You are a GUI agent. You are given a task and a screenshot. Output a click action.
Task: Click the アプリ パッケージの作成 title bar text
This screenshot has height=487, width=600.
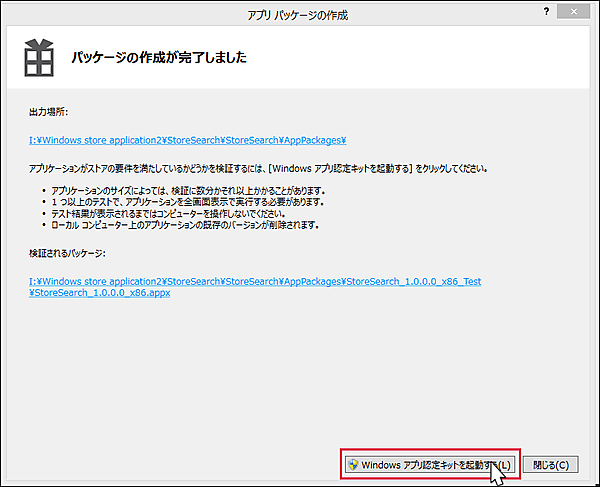coord(298,15)
